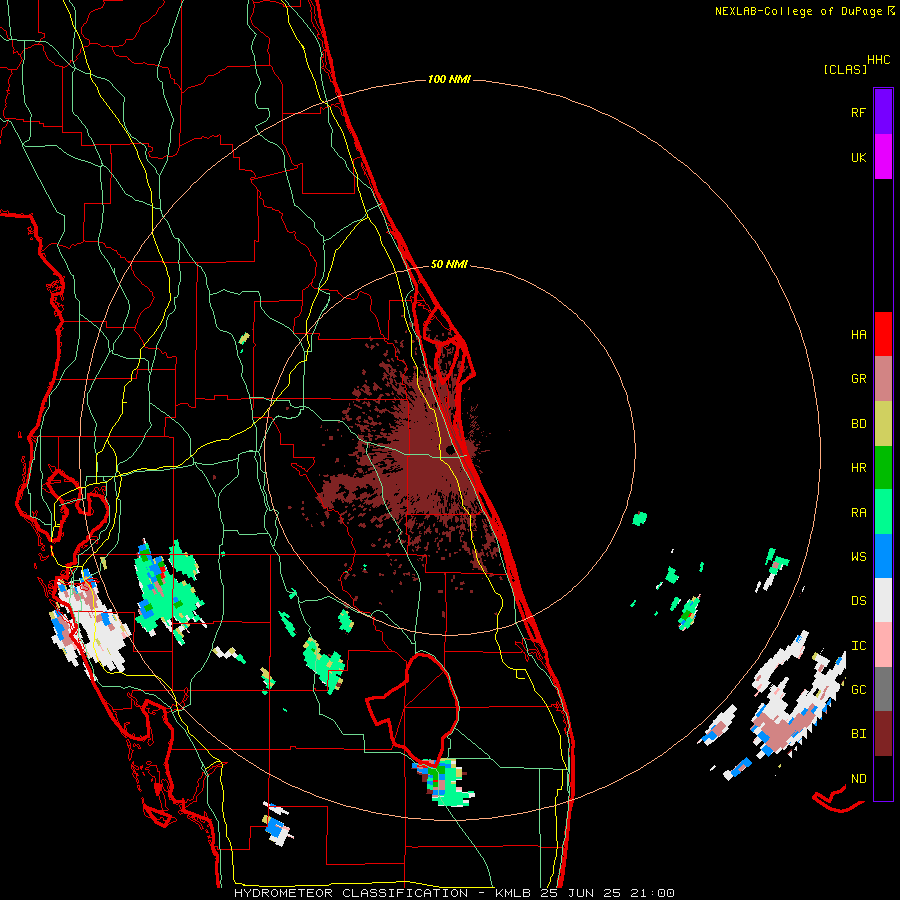Click the "100 NMI" range ring label
Image resolution: width=900 pixels, height=900 pixels.
(x=449, y=79)
